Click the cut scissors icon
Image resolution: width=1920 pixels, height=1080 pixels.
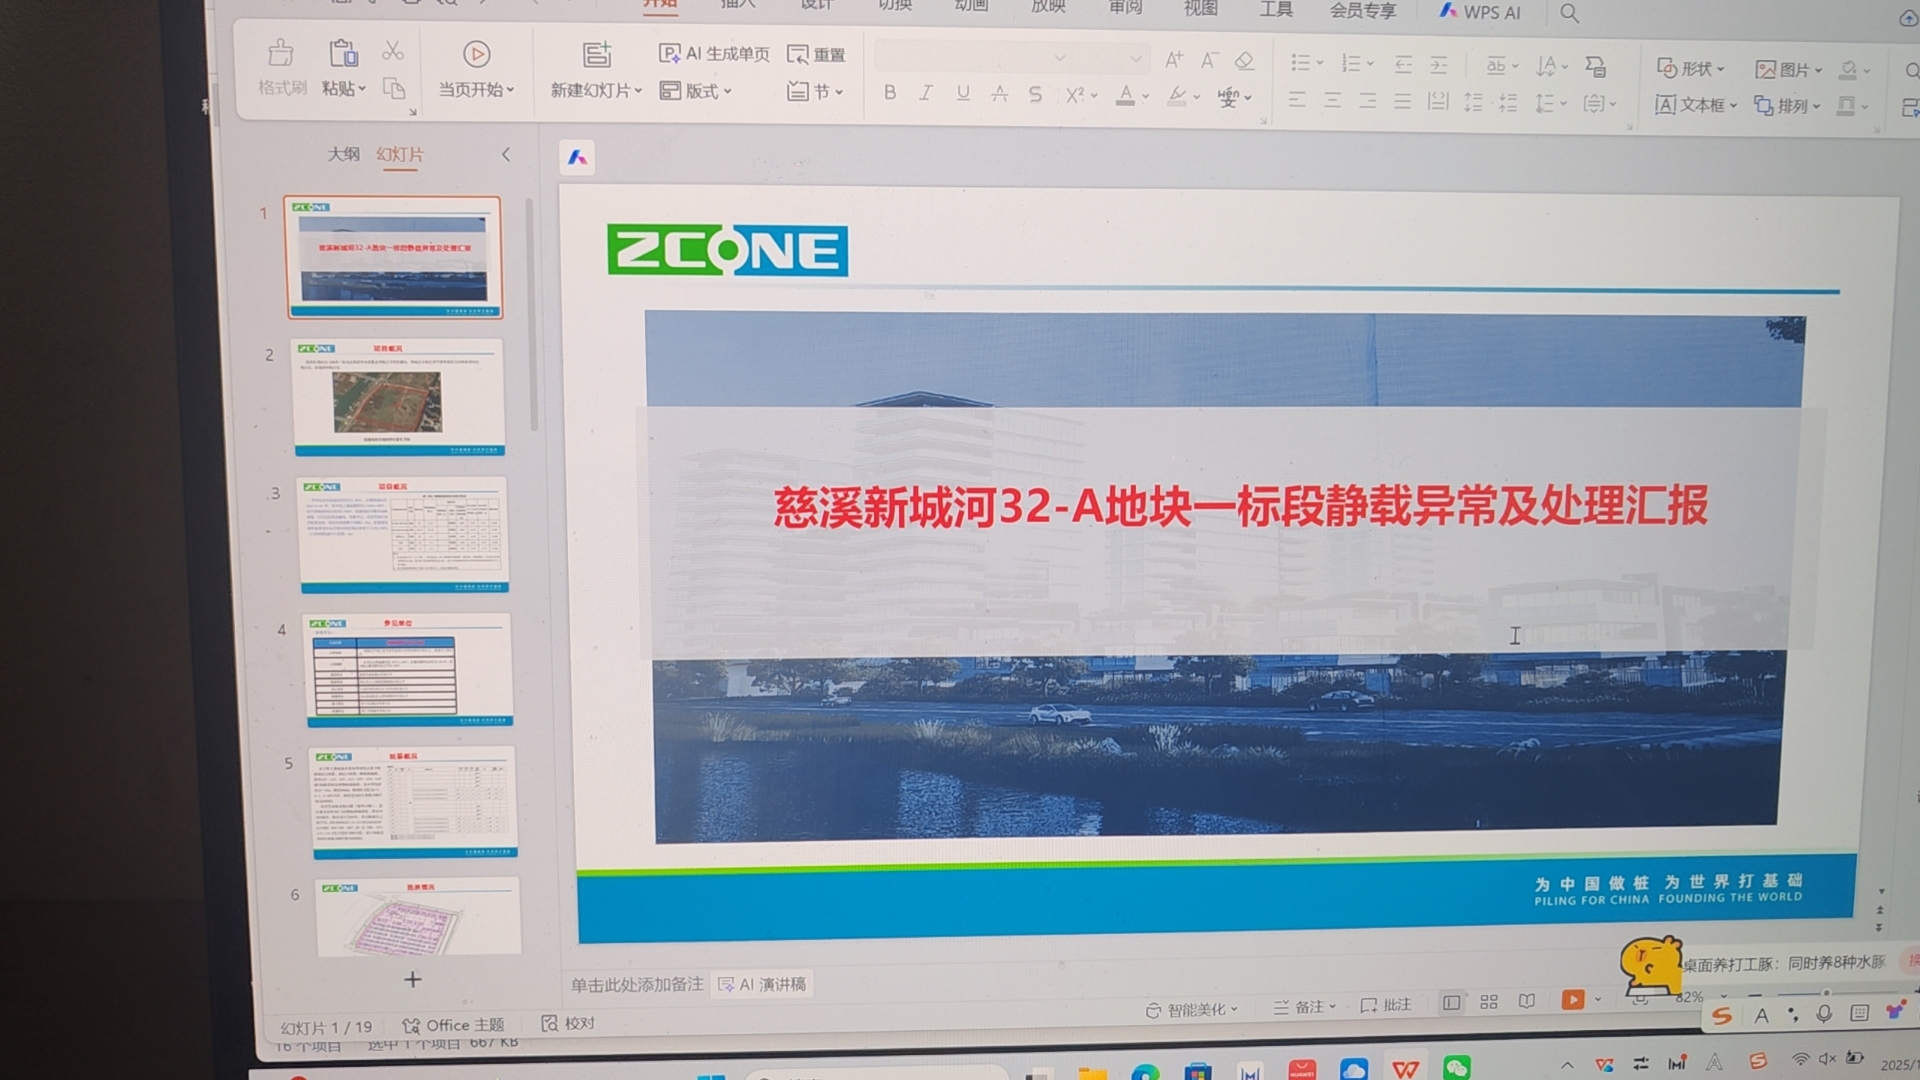[x=393, y=51]
